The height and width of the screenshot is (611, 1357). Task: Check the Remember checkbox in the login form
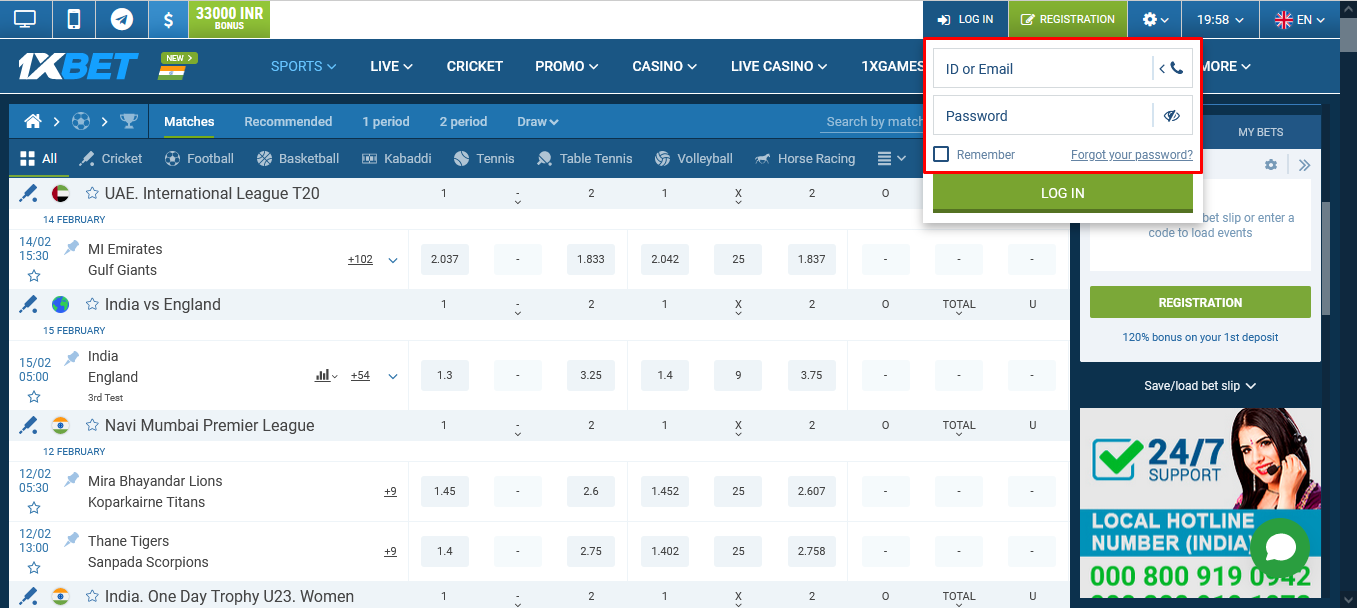(x=940, y=154)
